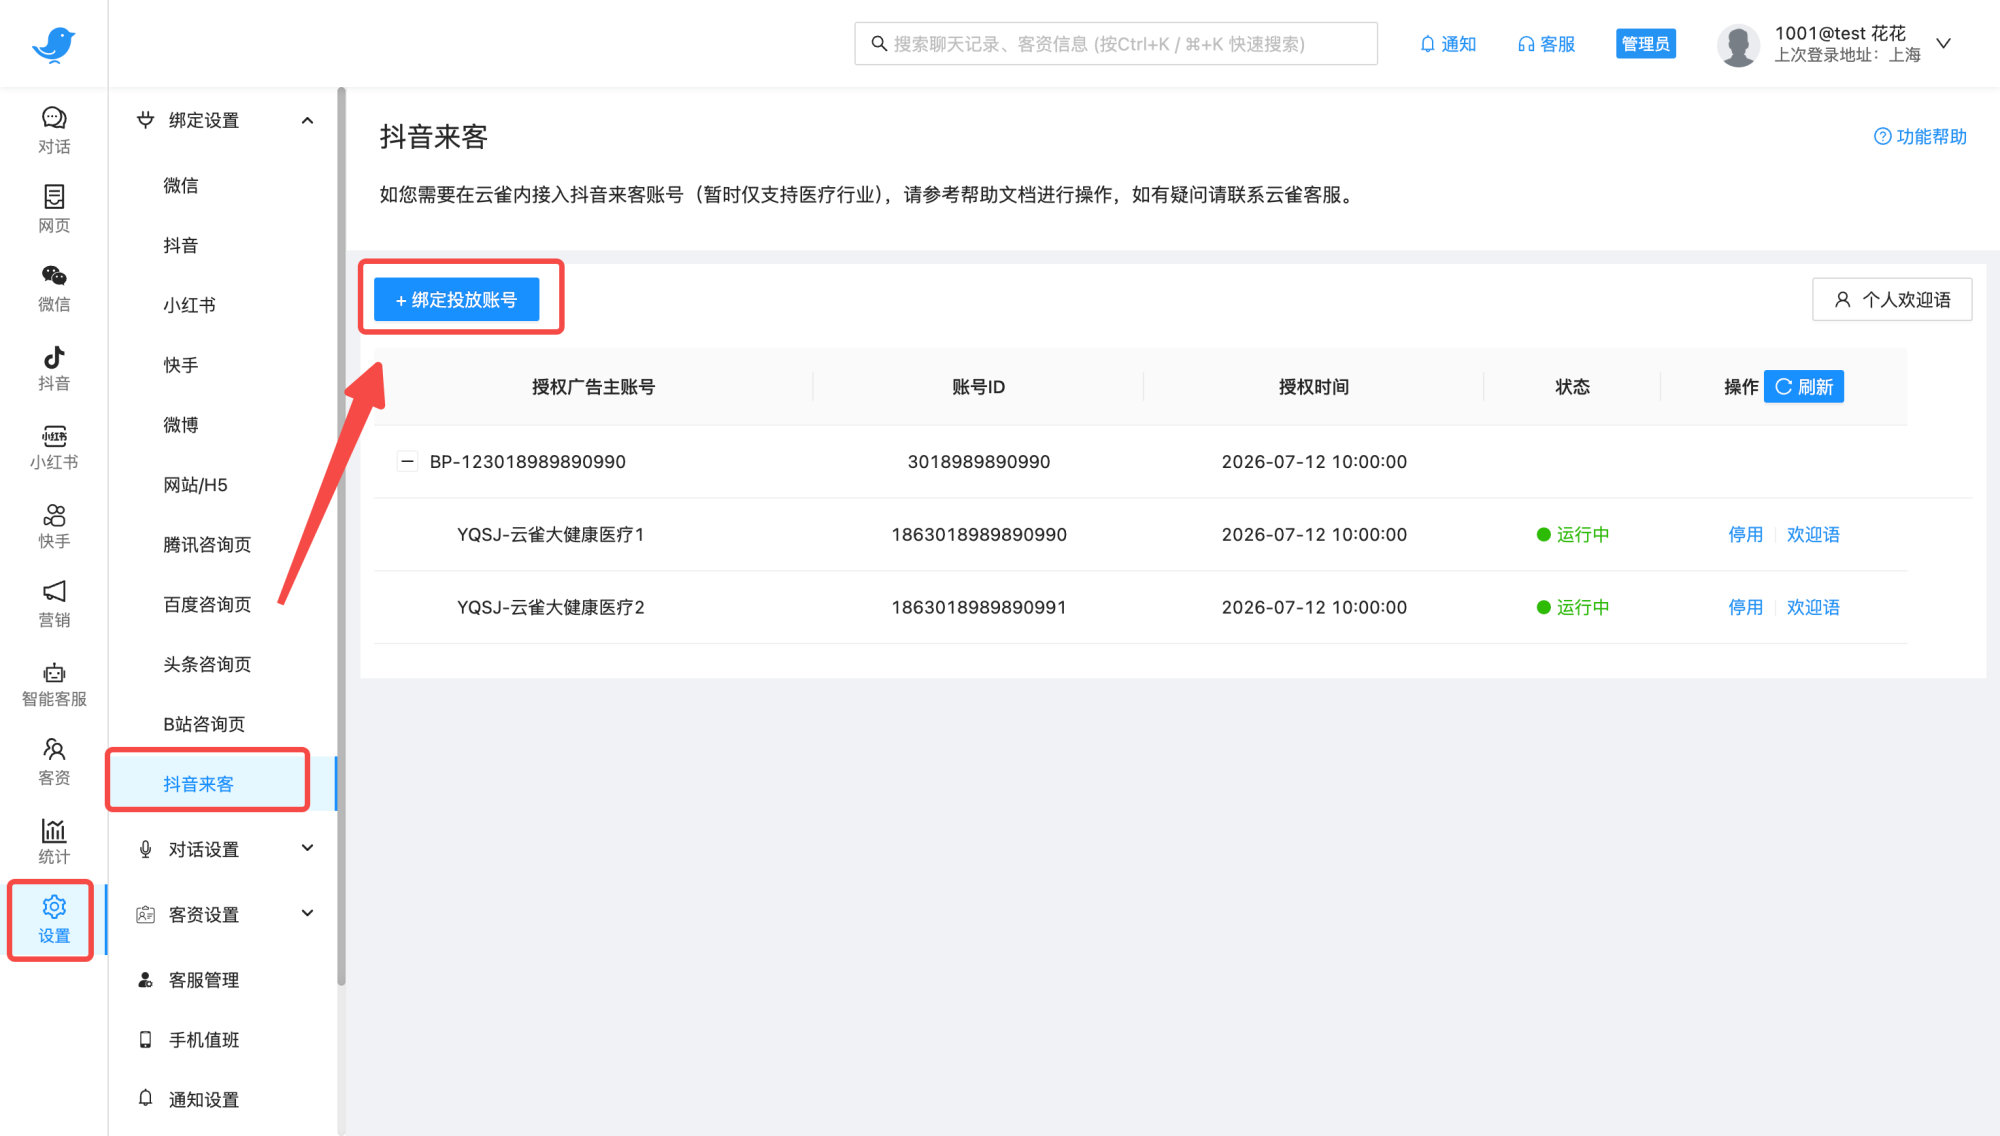Click 欢迎语 for YQSJ-云雀大健康医疗2
The image size is (2000, 1136).
(x=1813, y=607)
